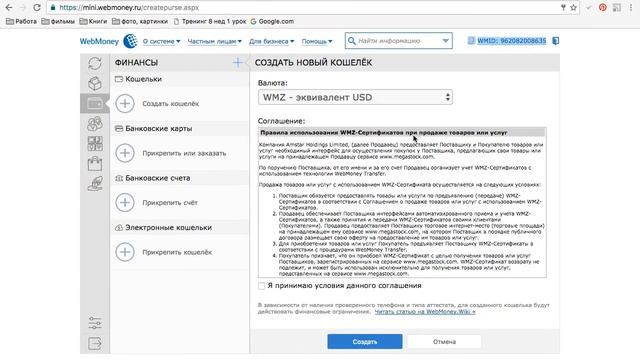Click plus circle for Создать кошелёк

(125, 104)
